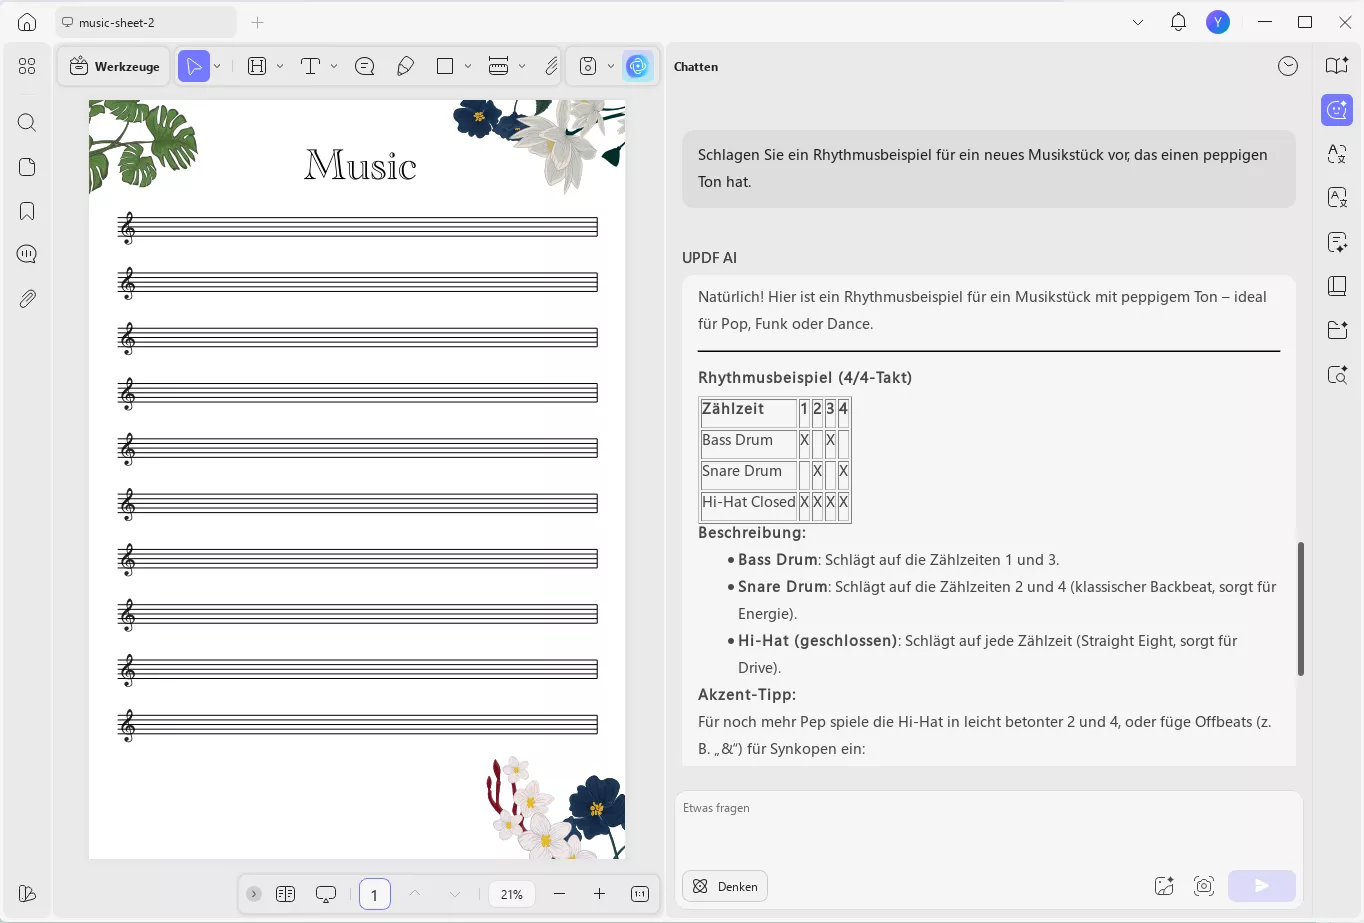Zoom in with plus button

coord(599,894)
